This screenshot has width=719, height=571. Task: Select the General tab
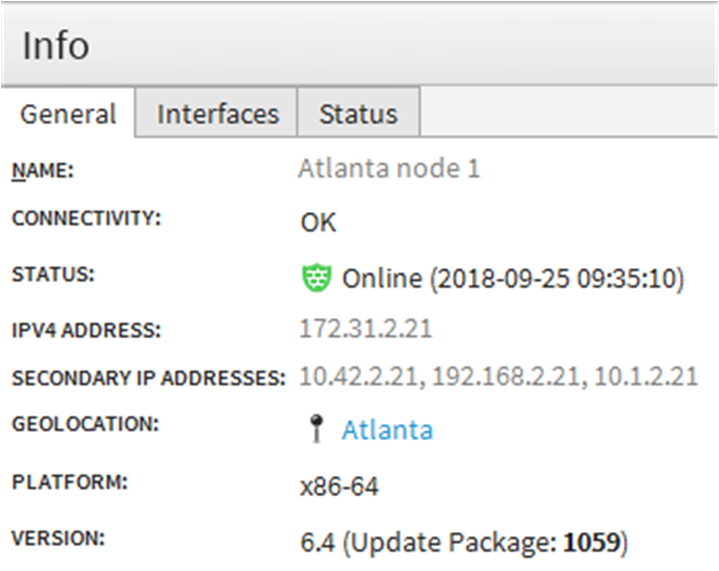point(68,113)
